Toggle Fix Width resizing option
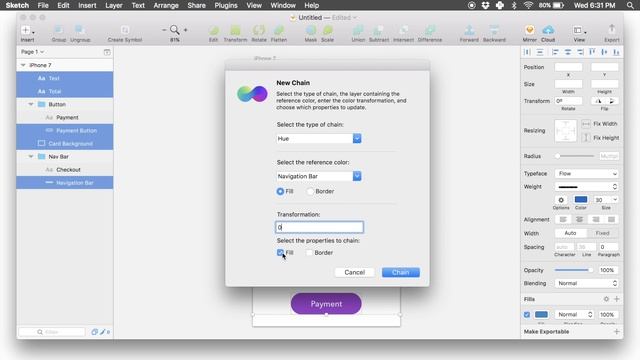Image resolution: width=640 pixels, height=360 pixels. click(x=586, y=124)
